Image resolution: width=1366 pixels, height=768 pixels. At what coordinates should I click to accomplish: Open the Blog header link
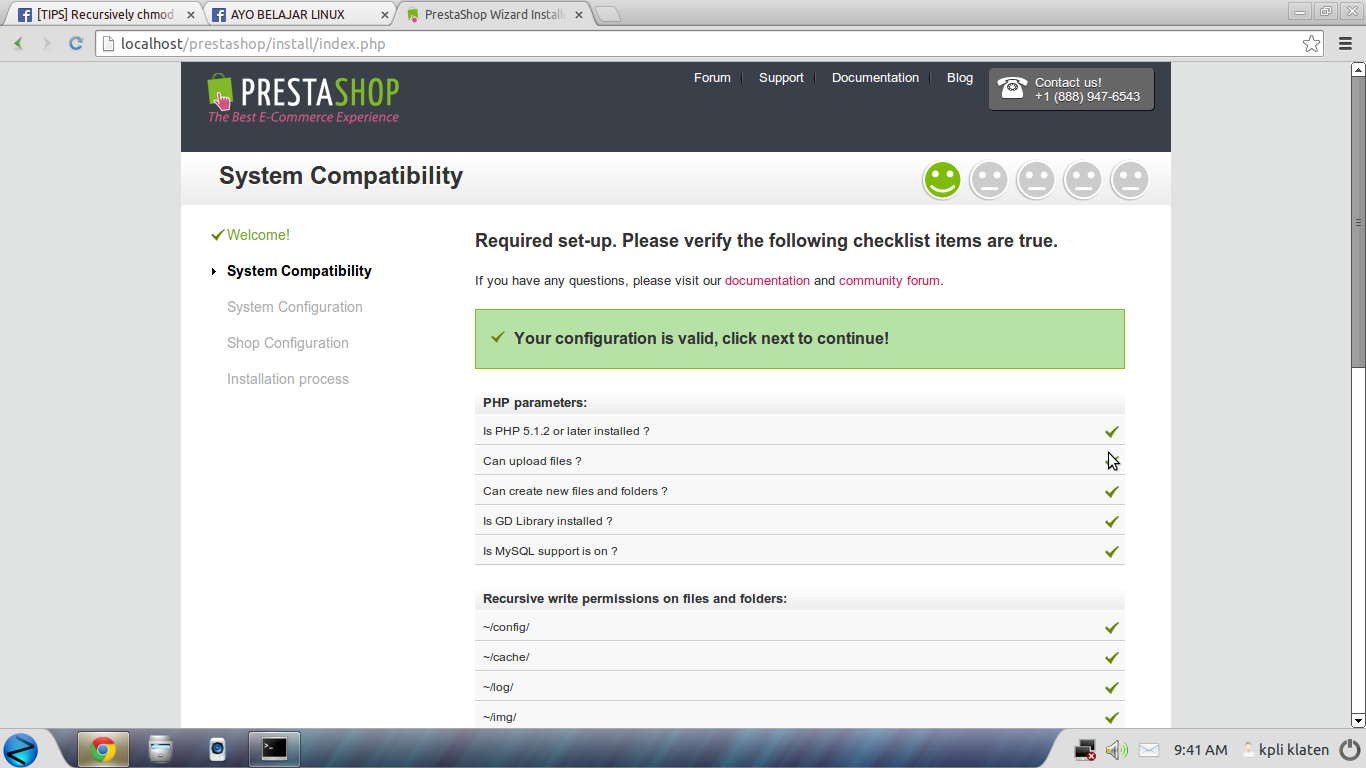pyautogui.click(x=960, y=77)
